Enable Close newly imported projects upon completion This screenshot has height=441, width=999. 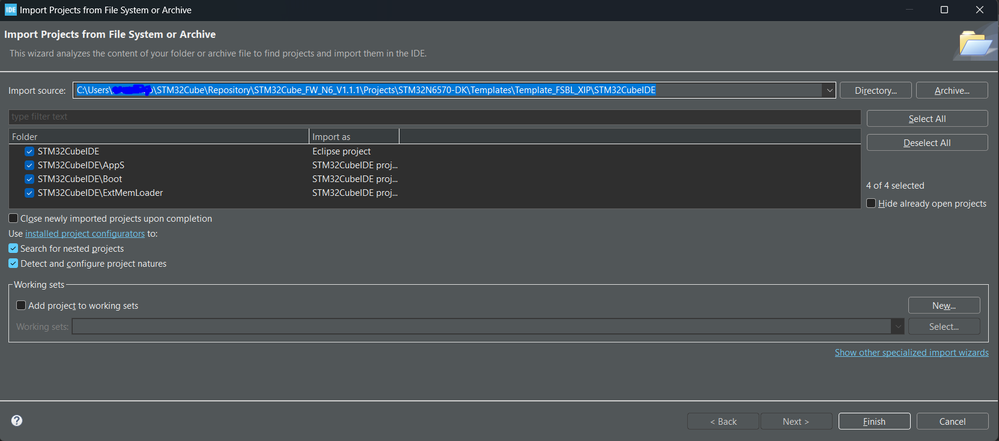(13, 218)
